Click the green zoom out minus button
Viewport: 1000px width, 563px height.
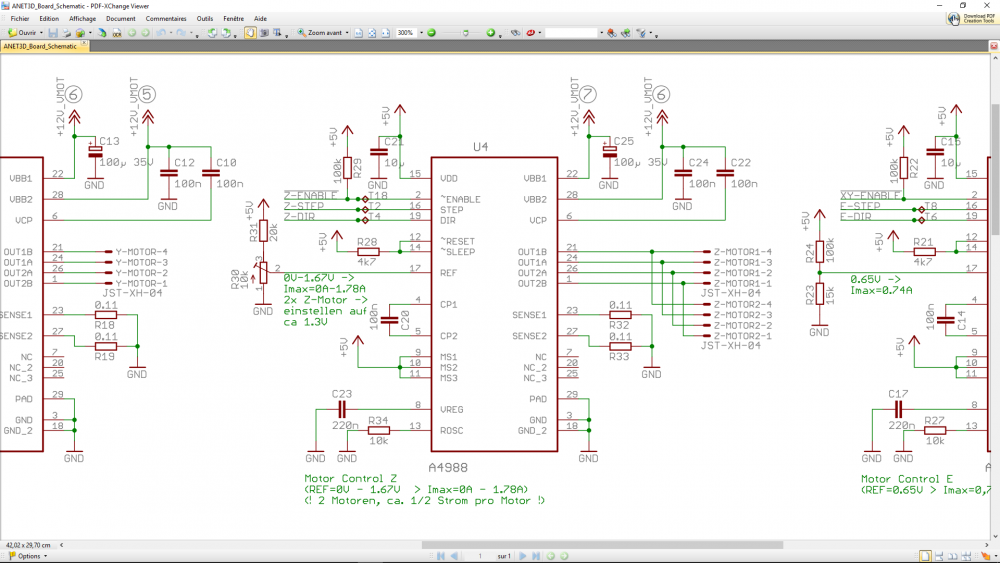[431, 33]
